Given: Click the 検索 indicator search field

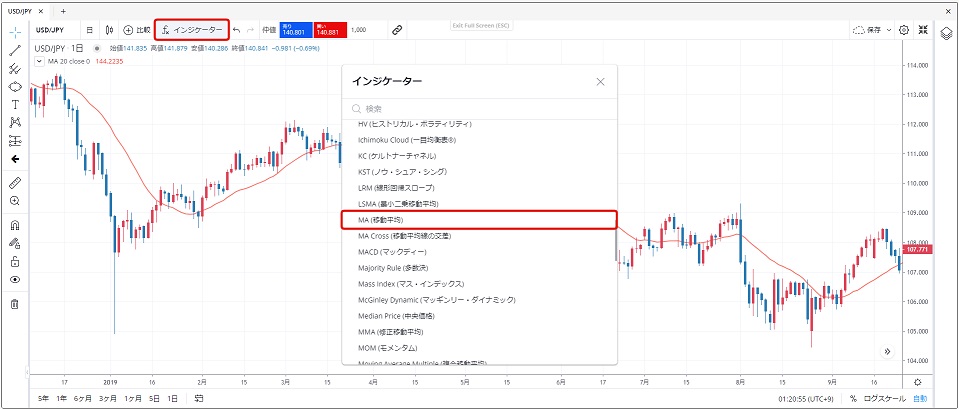Looking at the screenshot, I should [x=479, y=109].
